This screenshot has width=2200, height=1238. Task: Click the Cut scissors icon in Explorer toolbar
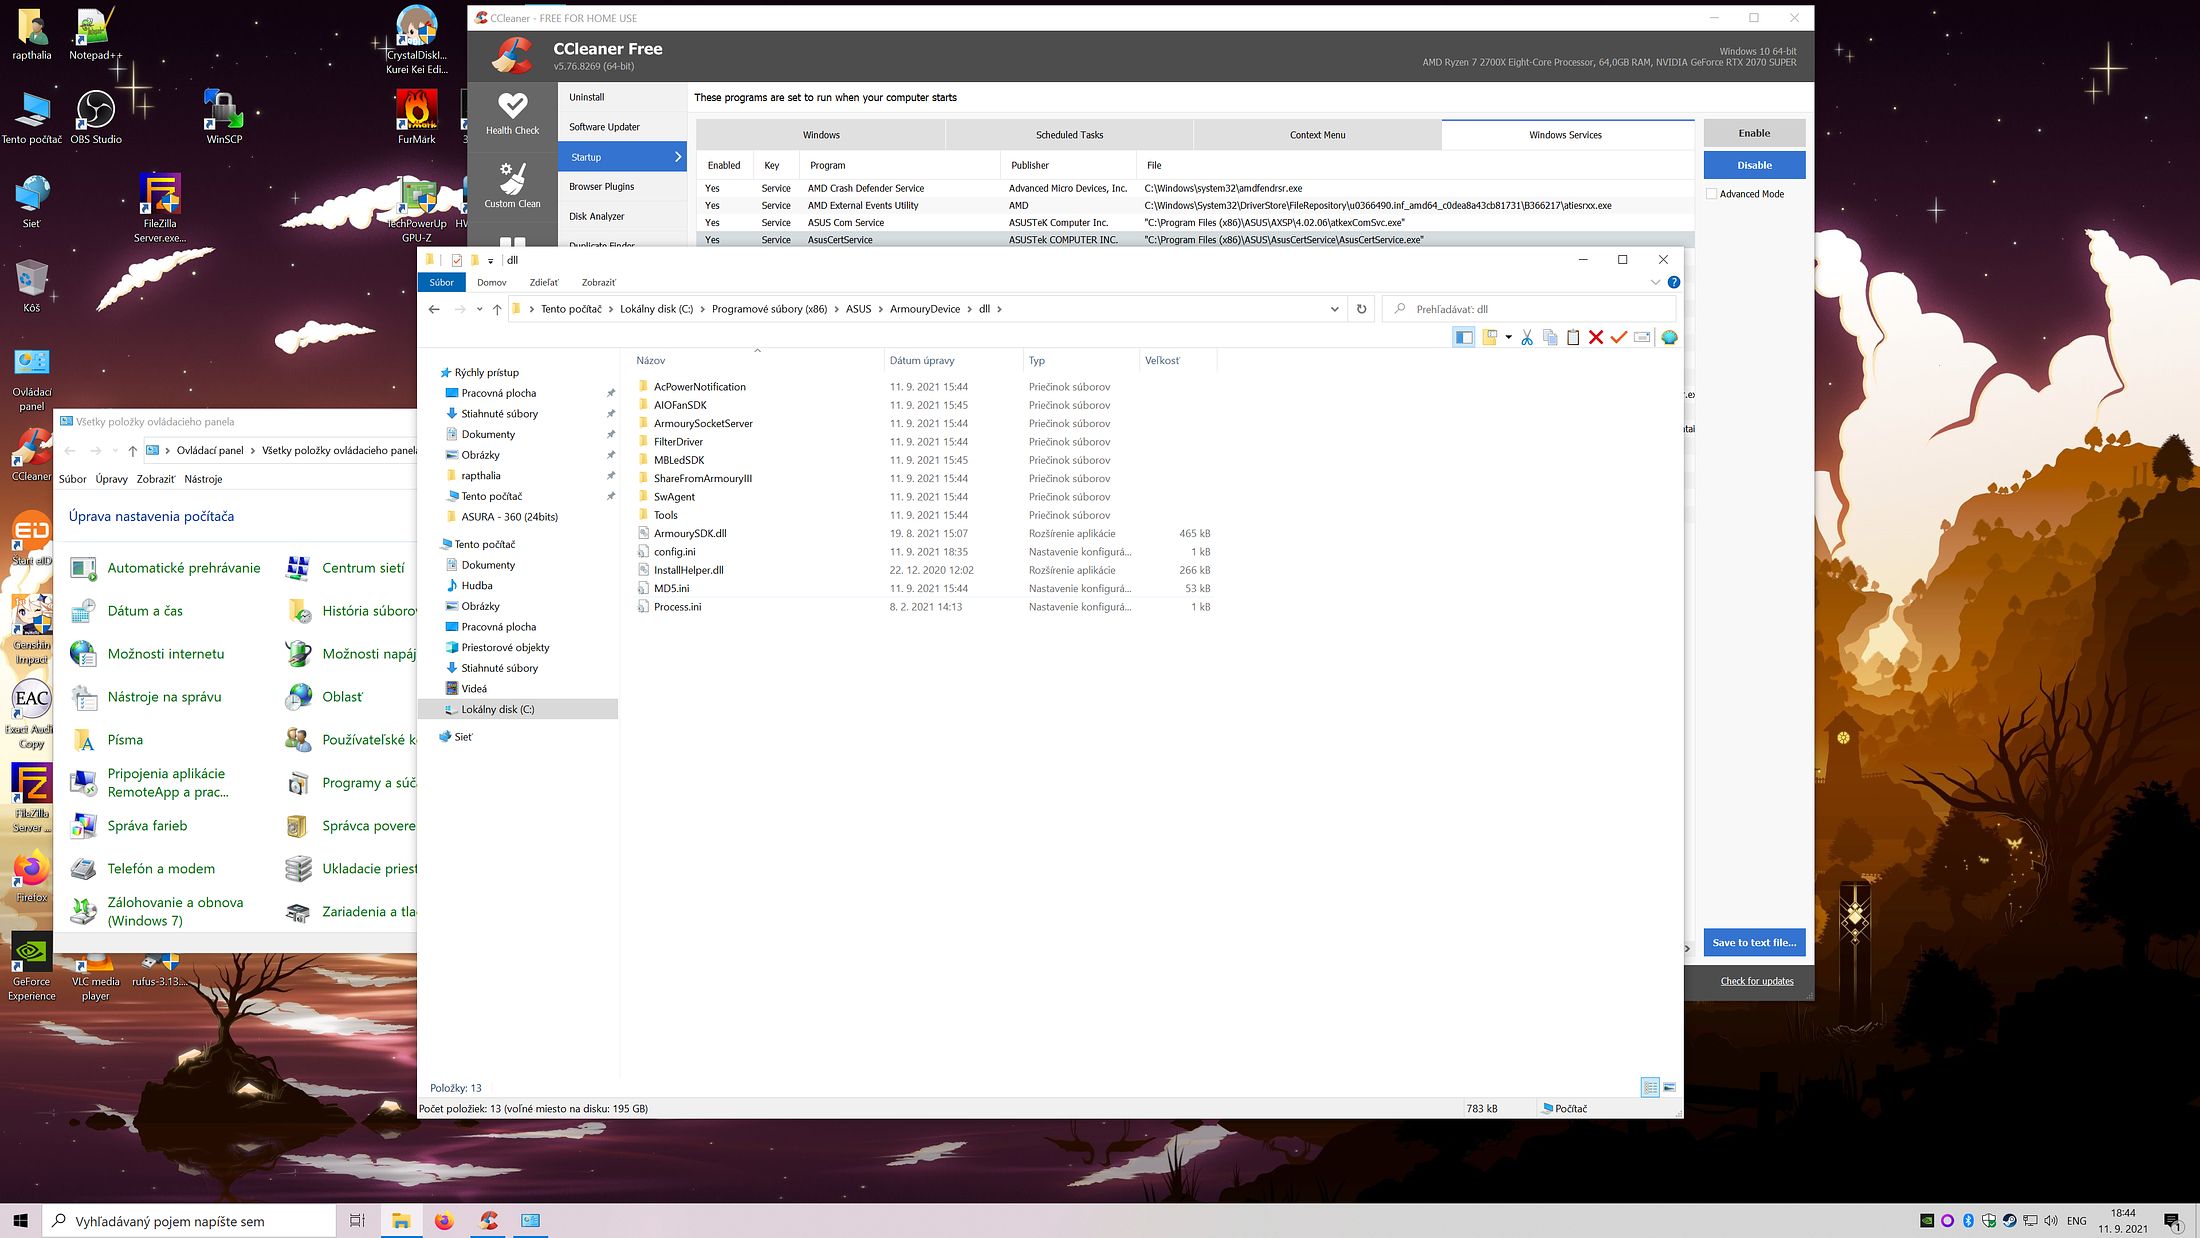pos(1526,338)
